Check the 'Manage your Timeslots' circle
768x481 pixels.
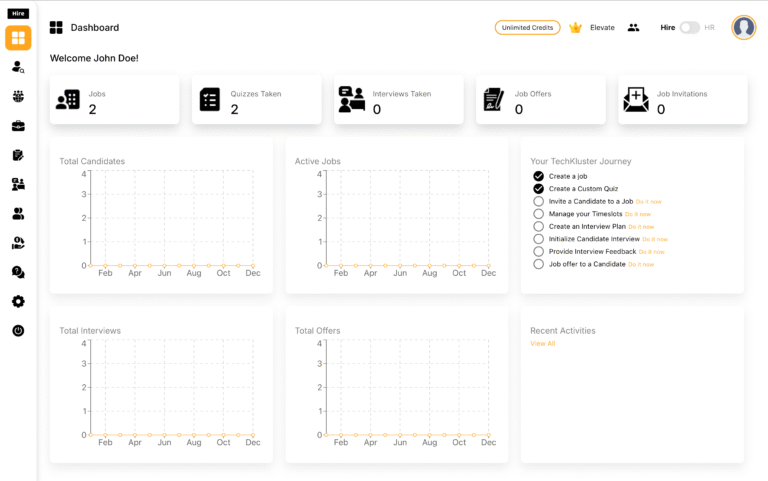(539, 214)
